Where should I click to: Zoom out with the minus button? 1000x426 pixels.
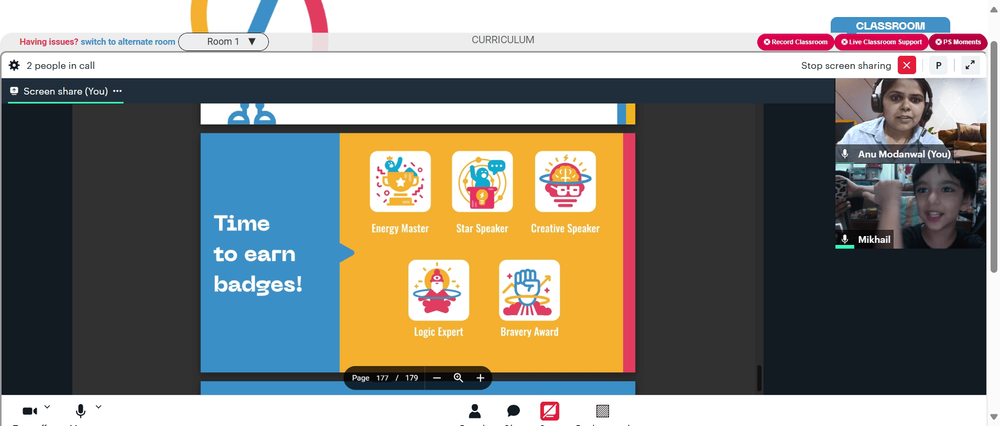click(x=437, y=378)
